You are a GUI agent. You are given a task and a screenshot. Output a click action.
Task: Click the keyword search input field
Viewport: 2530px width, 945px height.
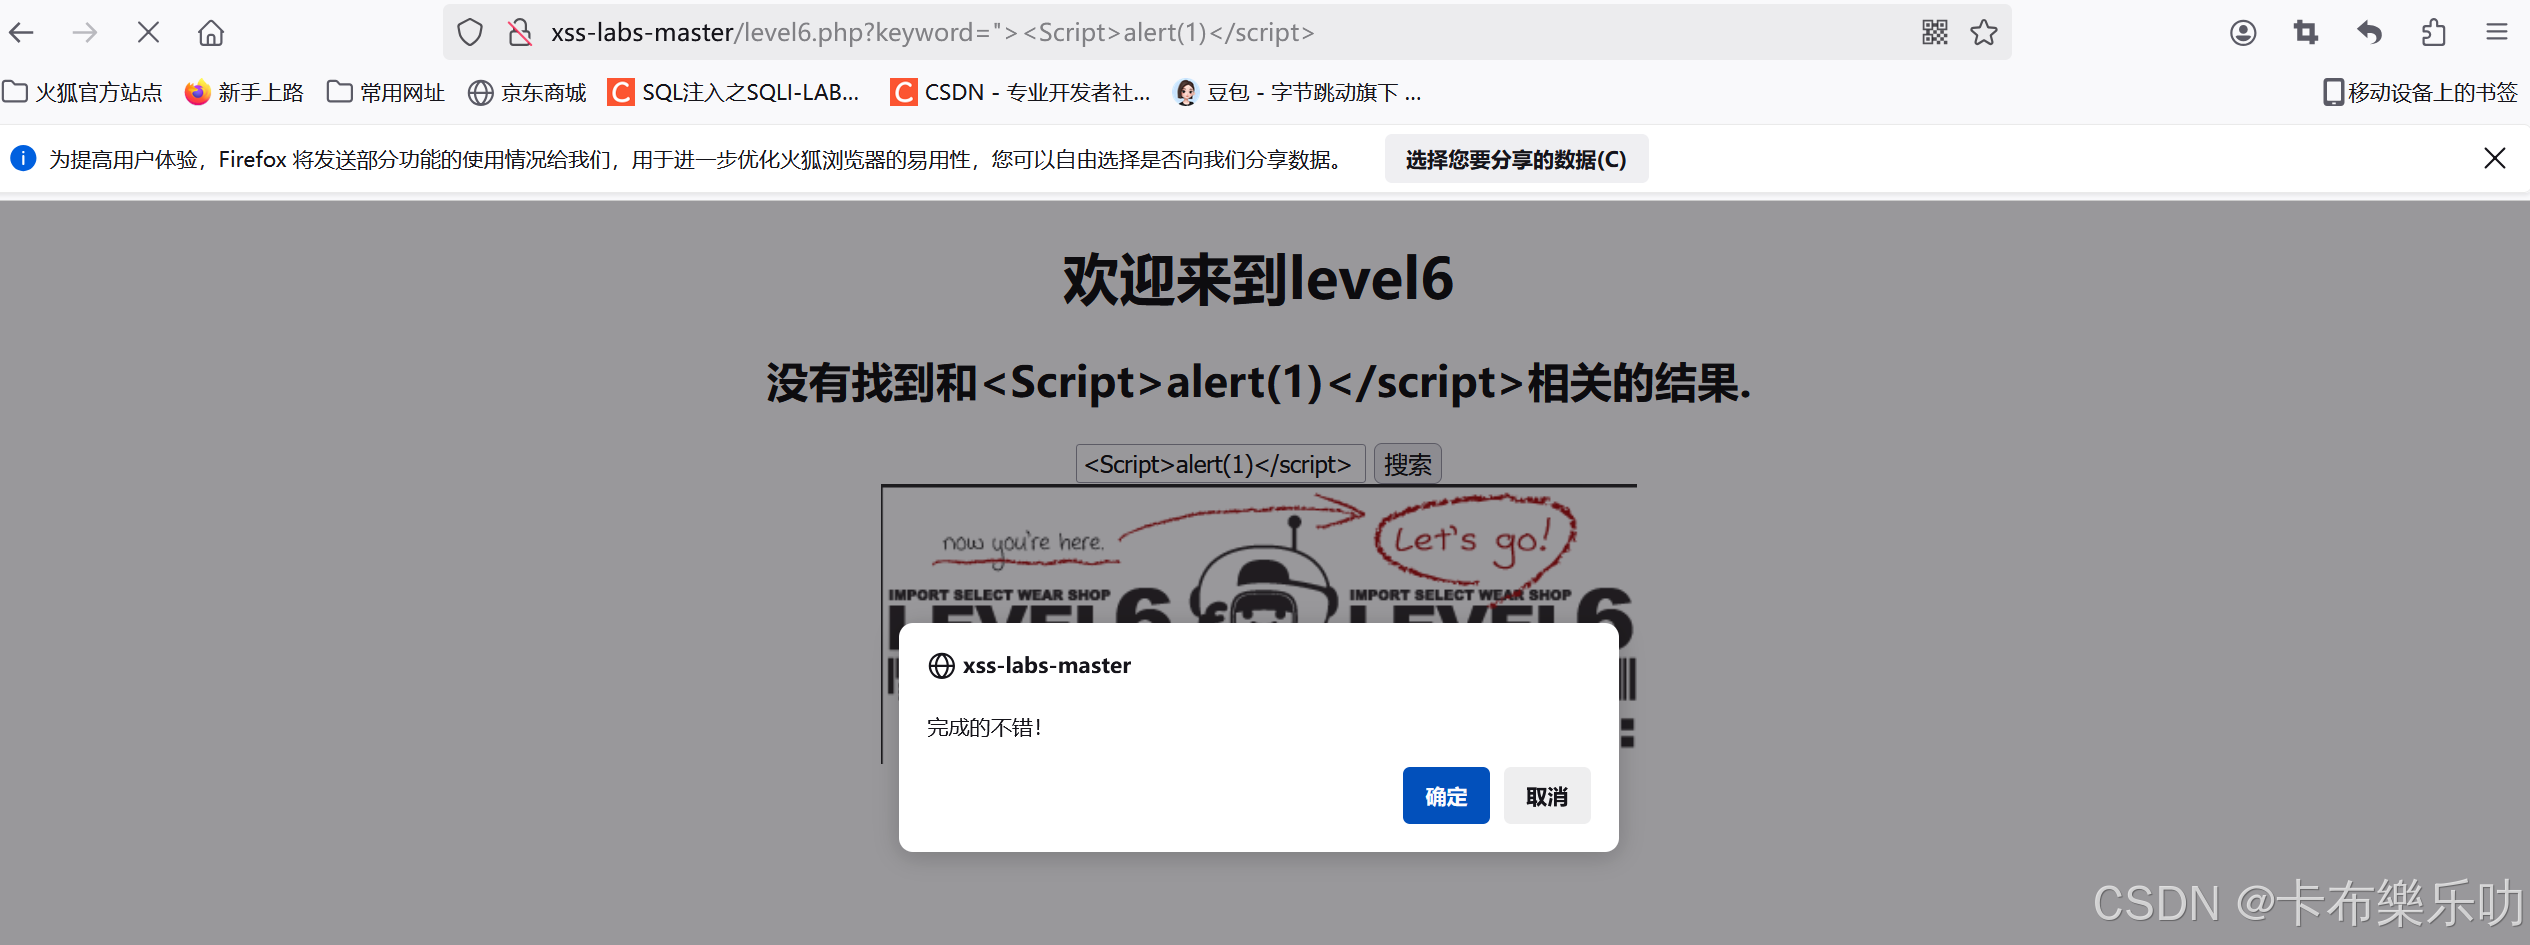click(x=1220, y=464)
